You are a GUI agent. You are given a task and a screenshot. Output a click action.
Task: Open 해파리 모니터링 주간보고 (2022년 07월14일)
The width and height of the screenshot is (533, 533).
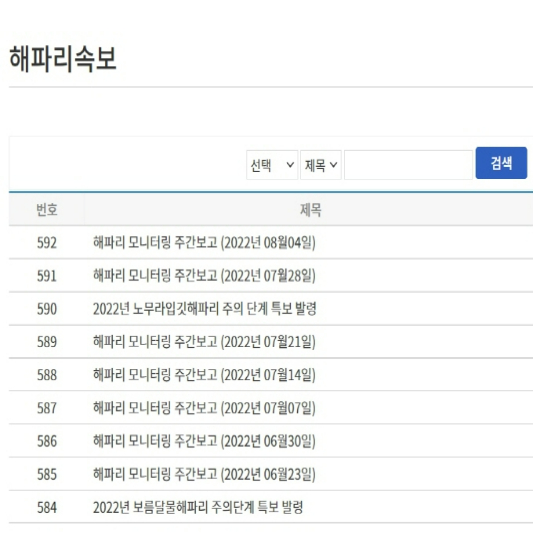pos(204,375)
